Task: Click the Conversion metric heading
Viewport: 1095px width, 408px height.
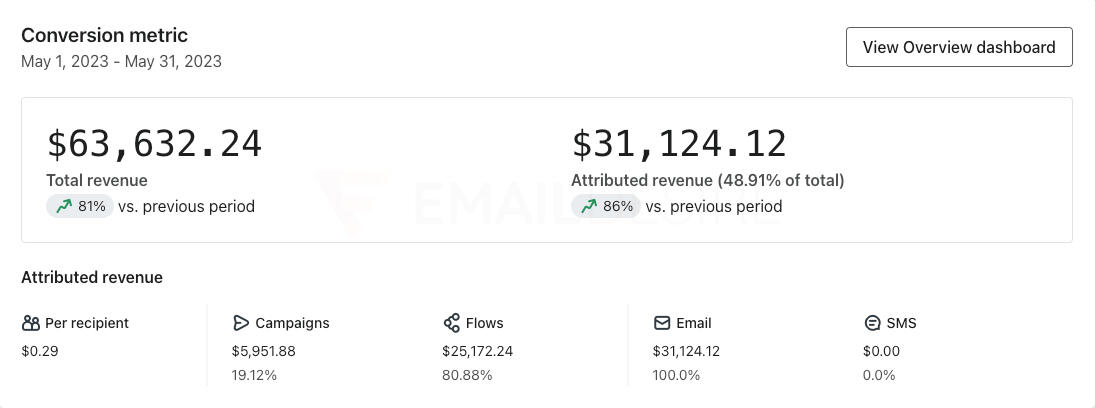Action: [104, 35]
